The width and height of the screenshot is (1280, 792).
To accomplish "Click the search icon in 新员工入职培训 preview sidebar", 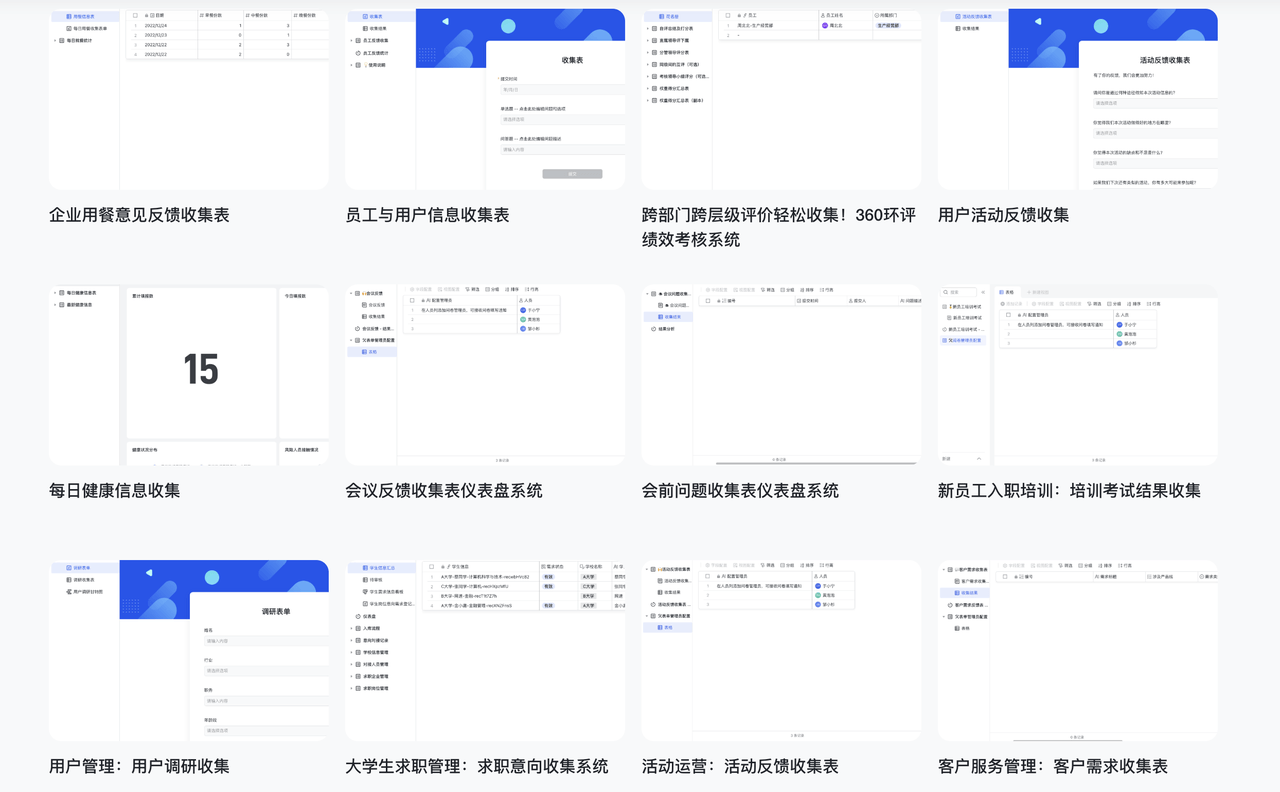I will 947,292.
